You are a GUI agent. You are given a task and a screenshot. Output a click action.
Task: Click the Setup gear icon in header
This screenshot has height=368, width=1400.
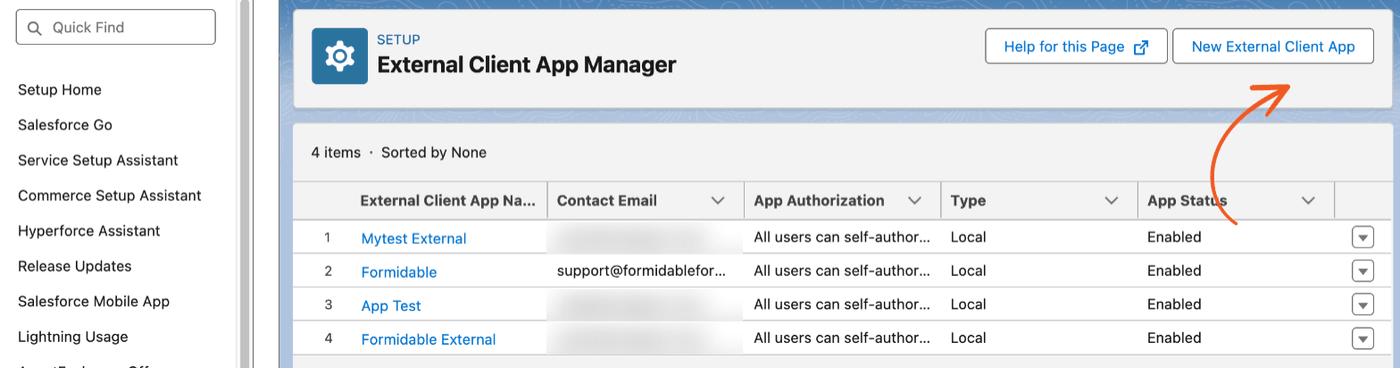[x=340, y=56]
